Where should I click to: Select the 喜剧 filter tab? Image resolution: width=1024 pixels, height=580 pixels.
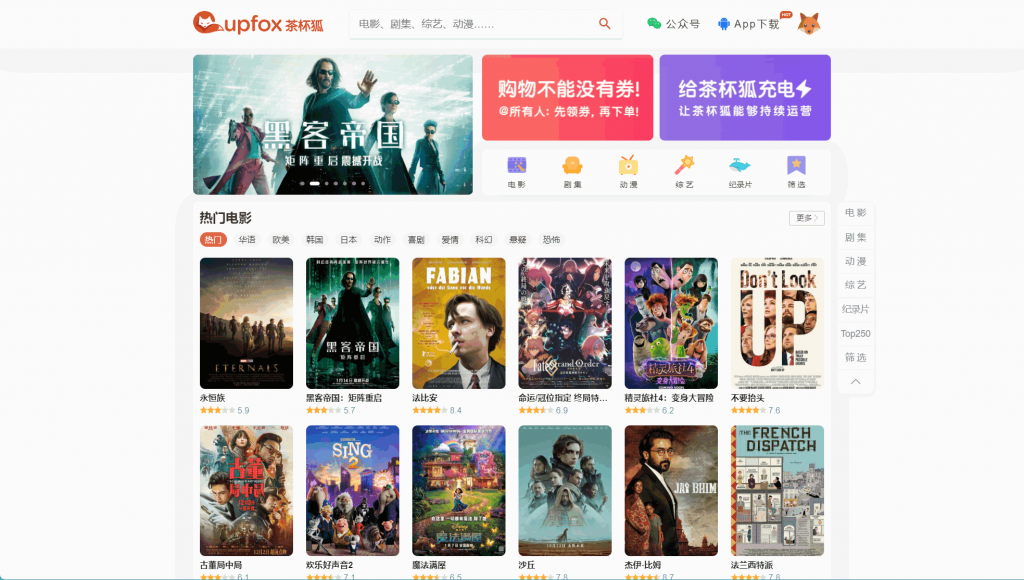(x=416, y=240)
